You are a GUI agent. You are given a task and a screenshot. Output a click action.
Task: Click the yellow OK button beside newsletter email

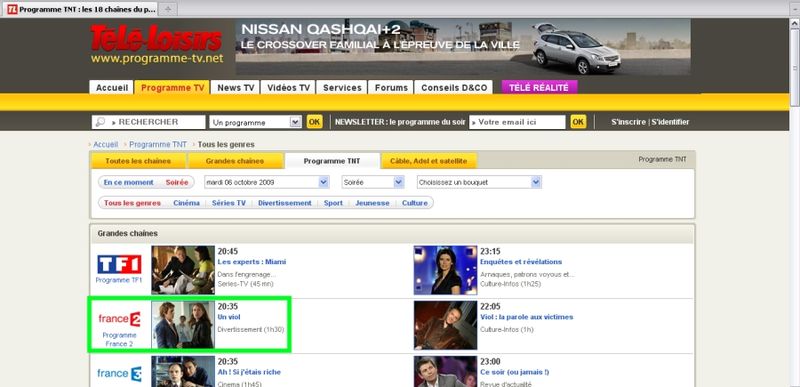pos(578,122)
